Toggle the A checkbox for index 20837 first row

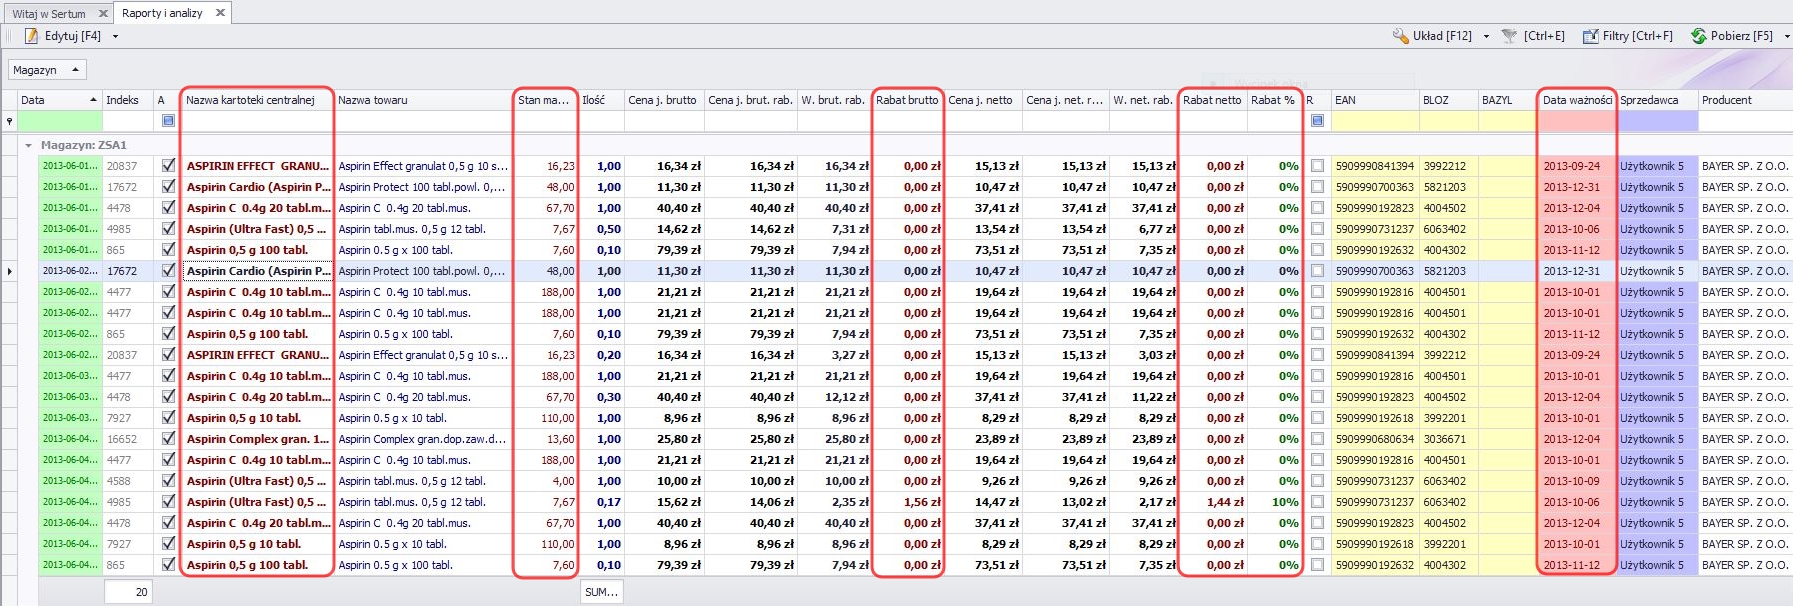click(x=168, y=166)
